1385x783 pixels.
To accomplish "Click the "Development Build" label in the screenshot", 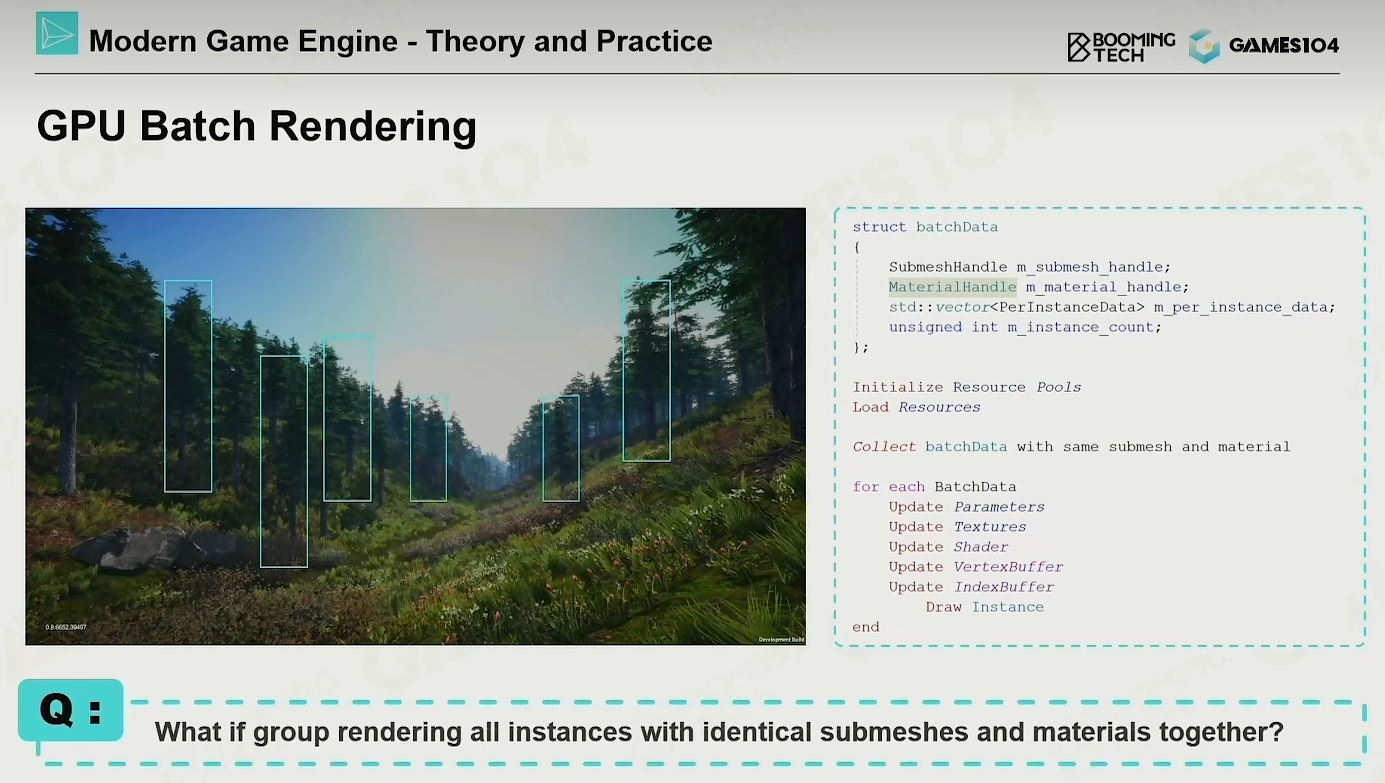I will click(x=779, y=639).
